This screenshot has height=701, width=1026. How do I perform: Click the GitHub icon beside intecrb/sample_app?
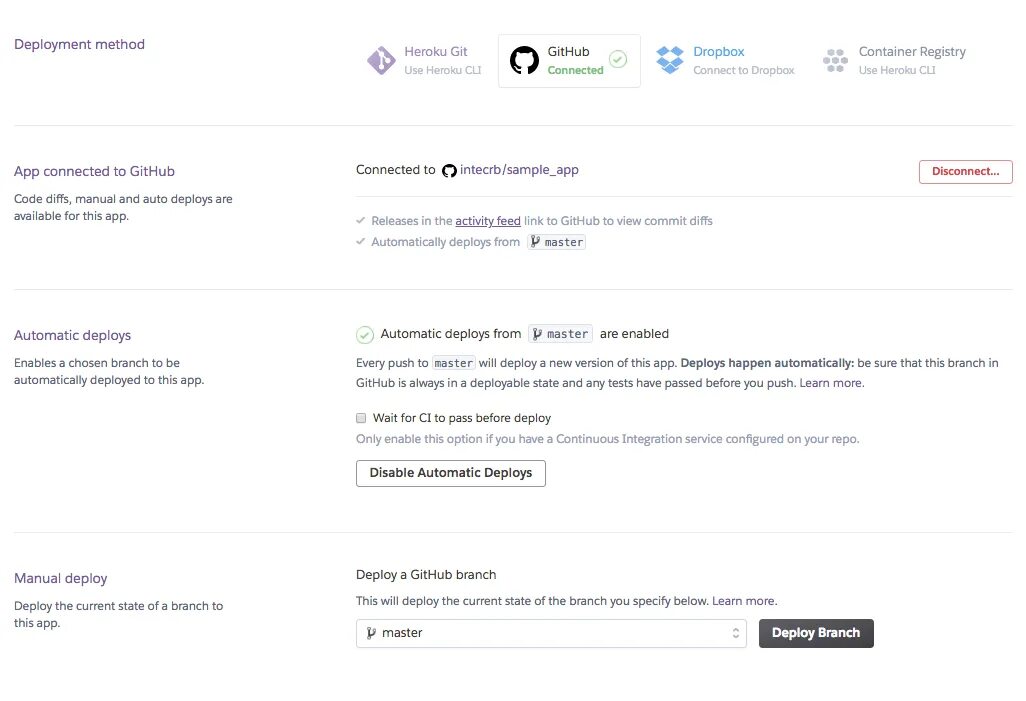(449, 171)
